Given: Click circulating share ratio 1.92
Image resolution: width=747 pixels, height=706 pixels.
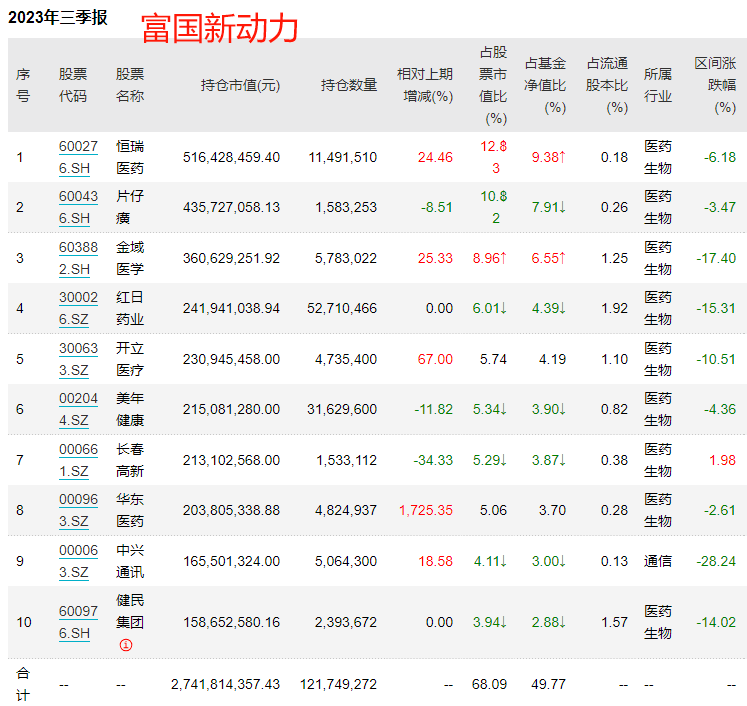Looking at the screenshot, I should (615, 308).
